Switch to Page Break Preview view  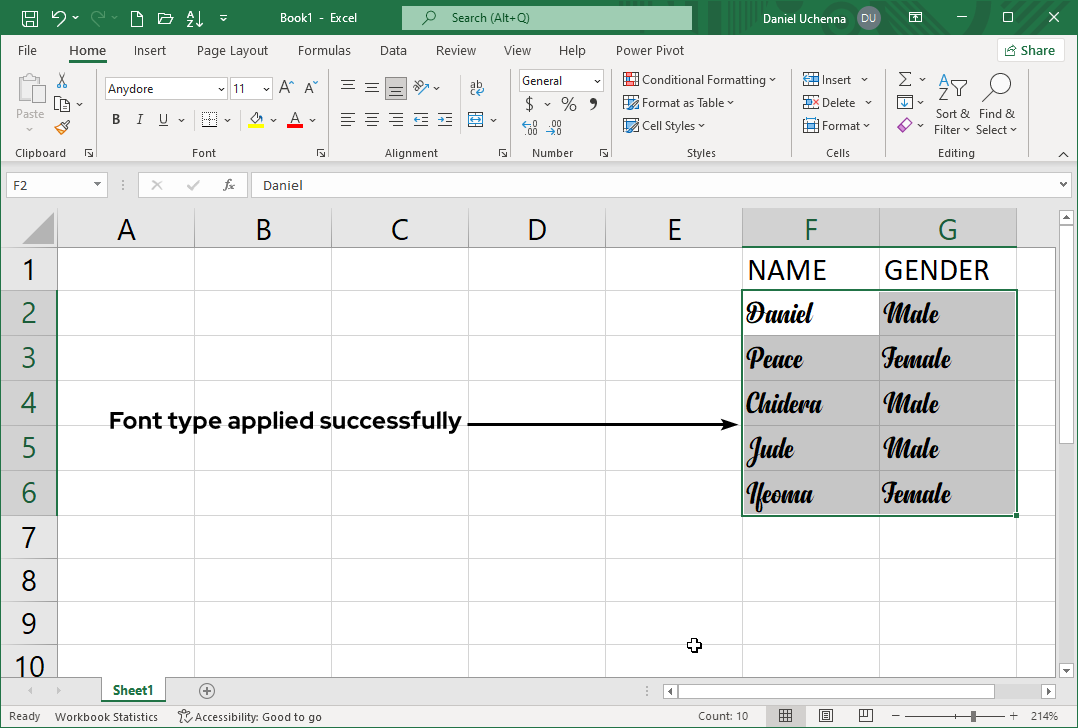865,716
